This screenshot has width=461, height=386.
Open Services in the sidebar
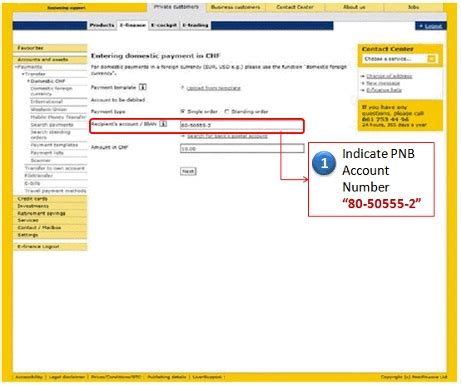point(50,220)
